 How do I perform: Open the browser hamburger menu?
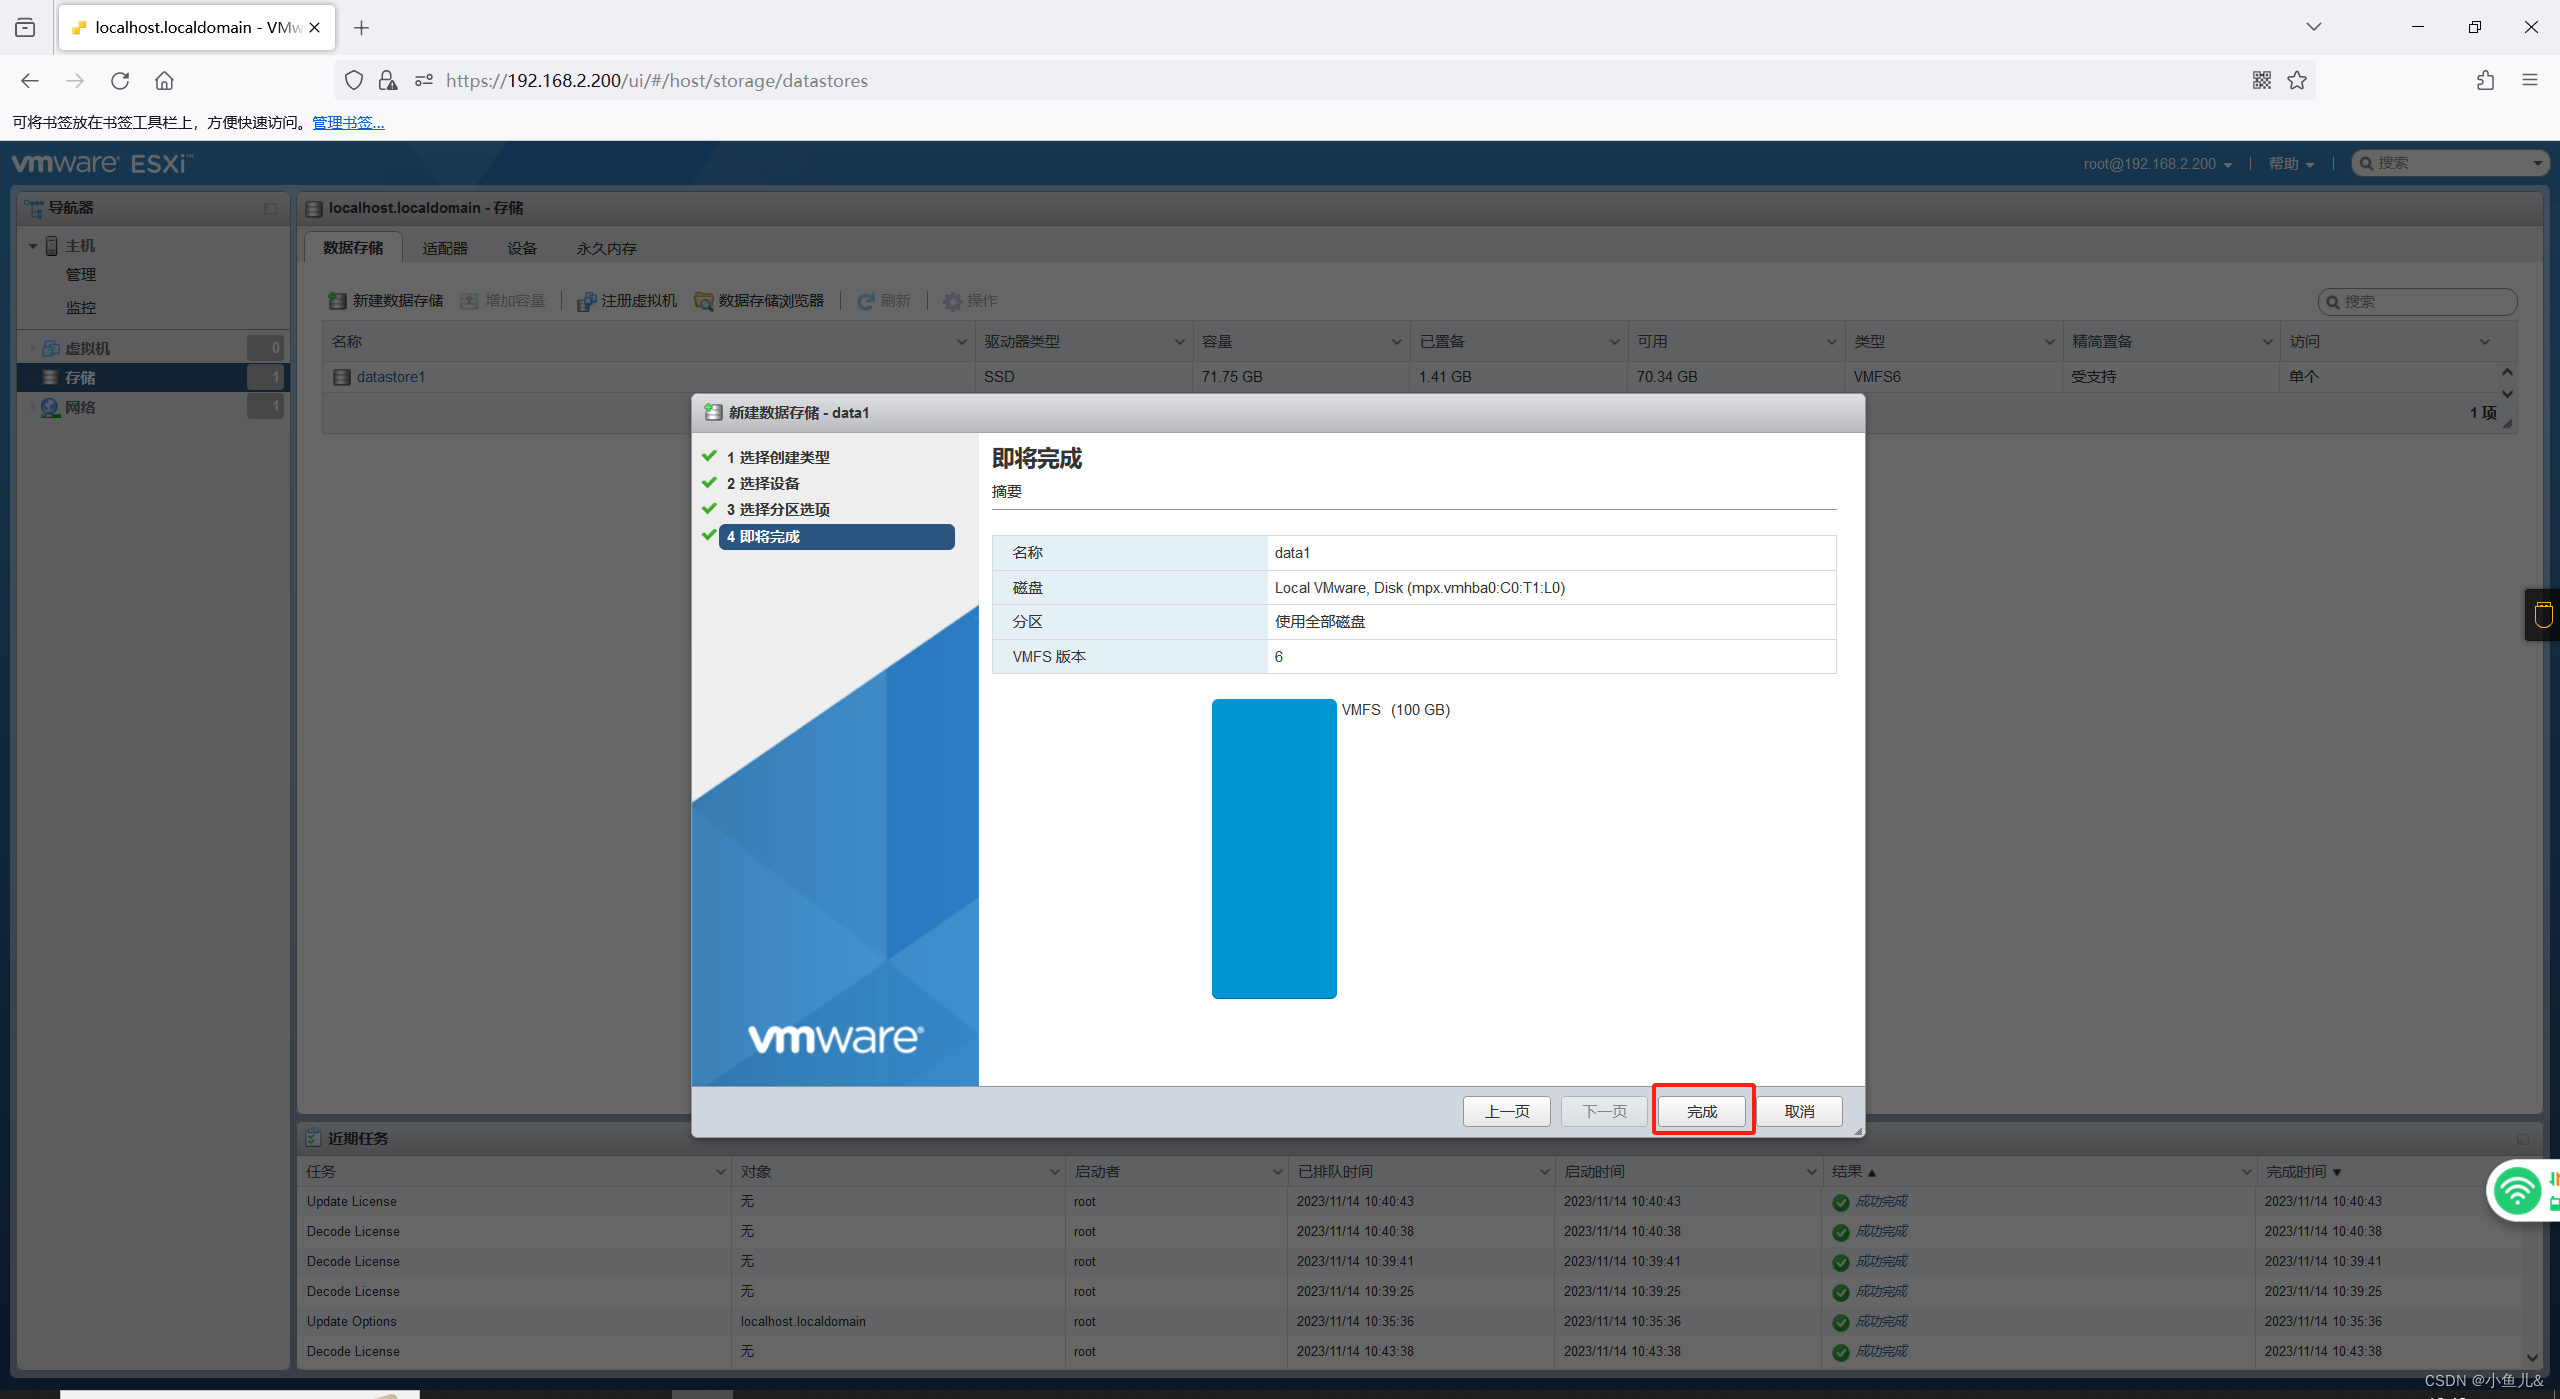click(2530, 80)
